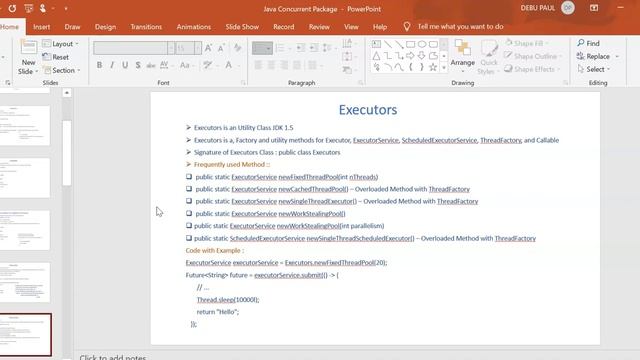This screenshot has width=640, height=360.
Task: Click Decrease List Level icon
Action: [x=301, y=48]
